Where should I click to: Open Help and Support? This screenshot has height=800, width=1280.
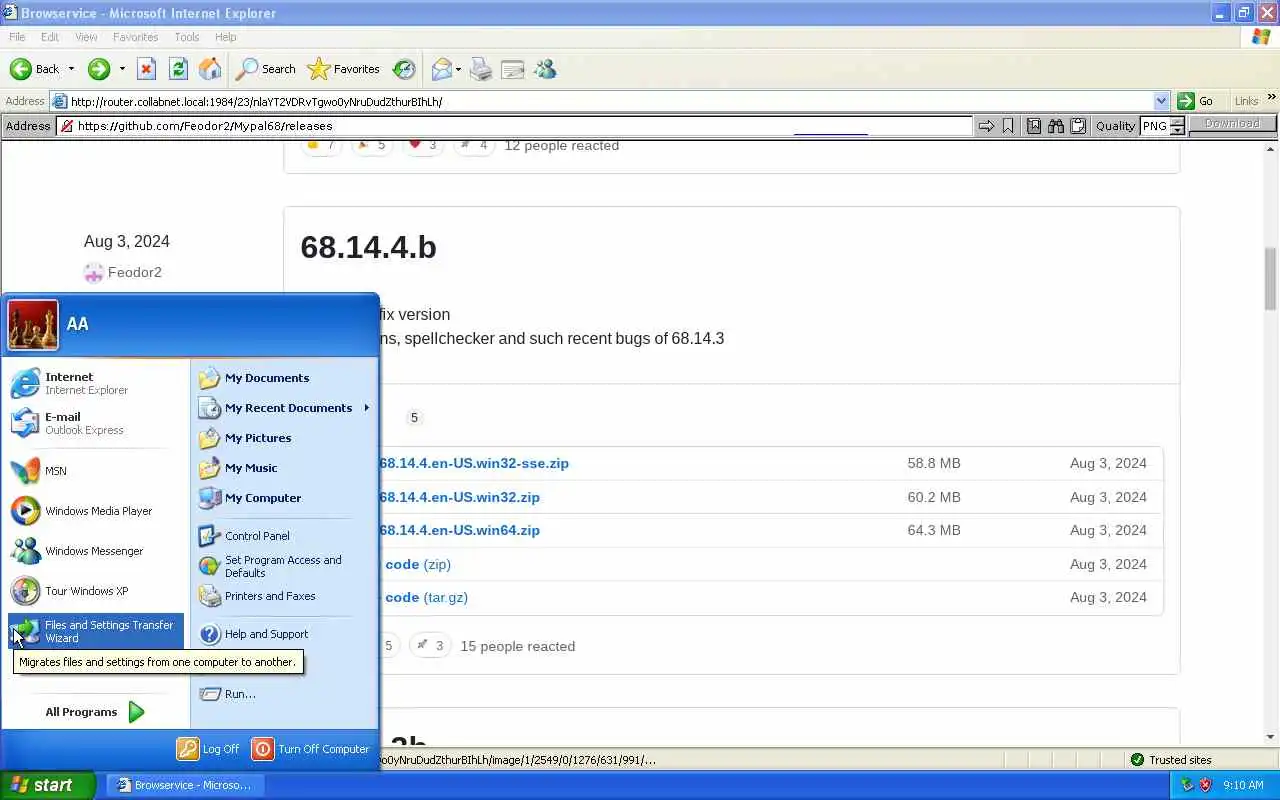coord(284,634)
